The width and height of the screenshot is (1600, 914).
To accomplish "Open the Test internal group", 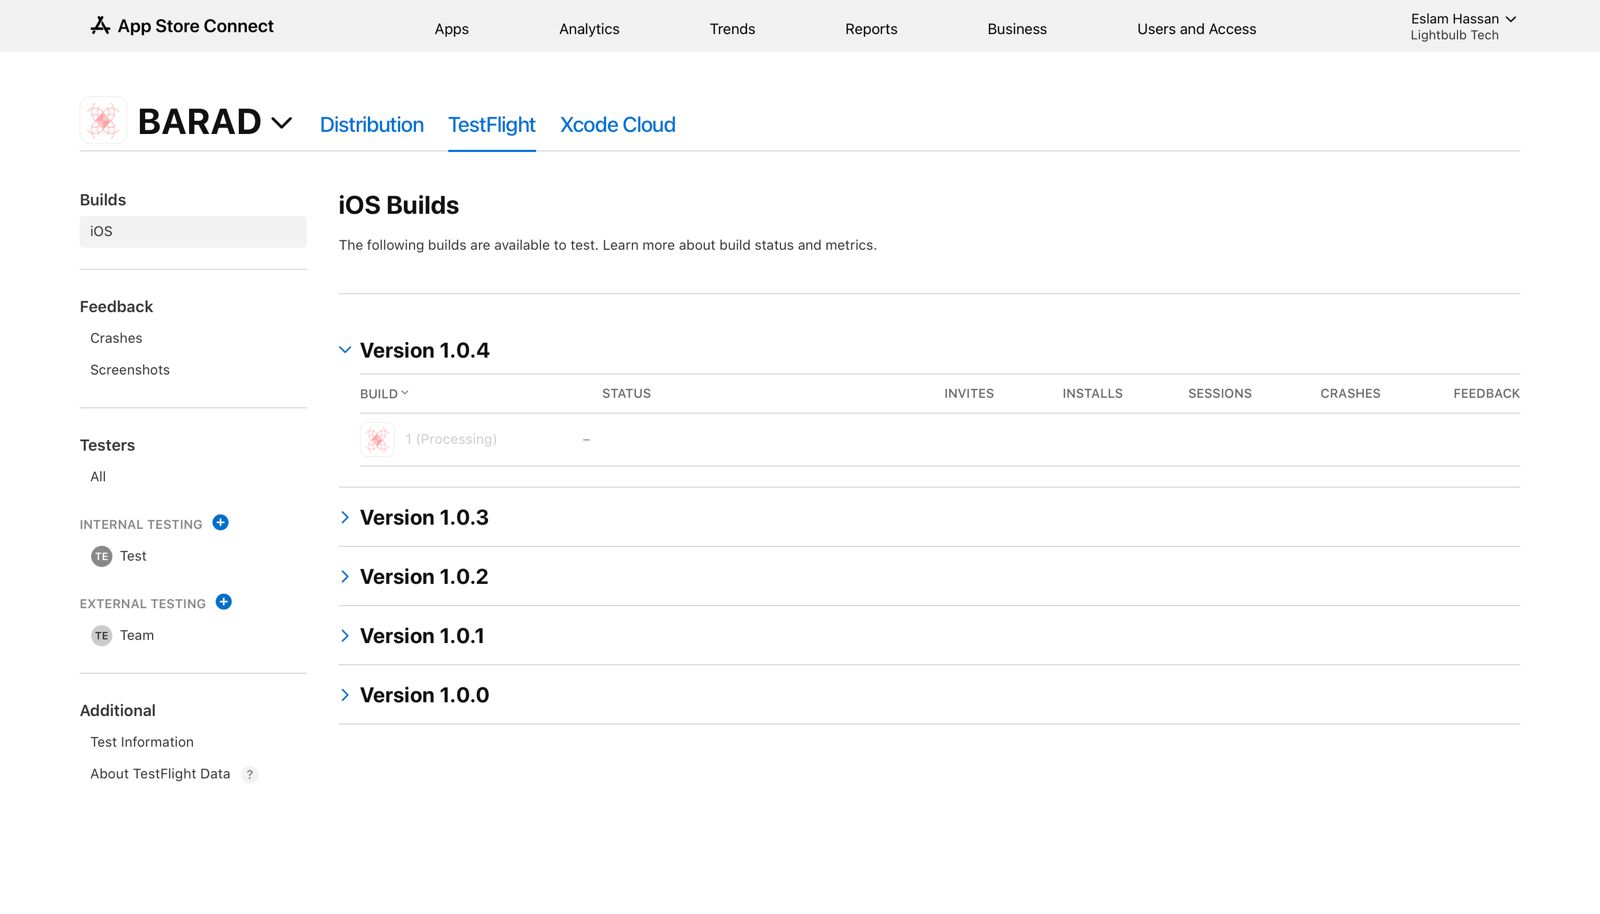I will click(x=133, y=556).
